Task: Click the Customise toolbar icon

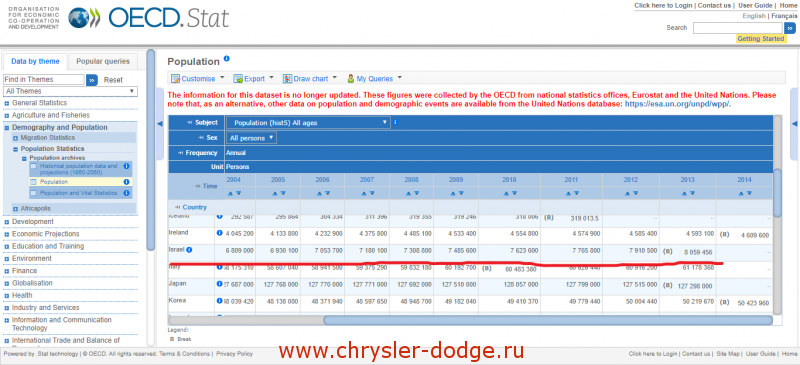Action: pyautogui.click(x=176, y=79)
